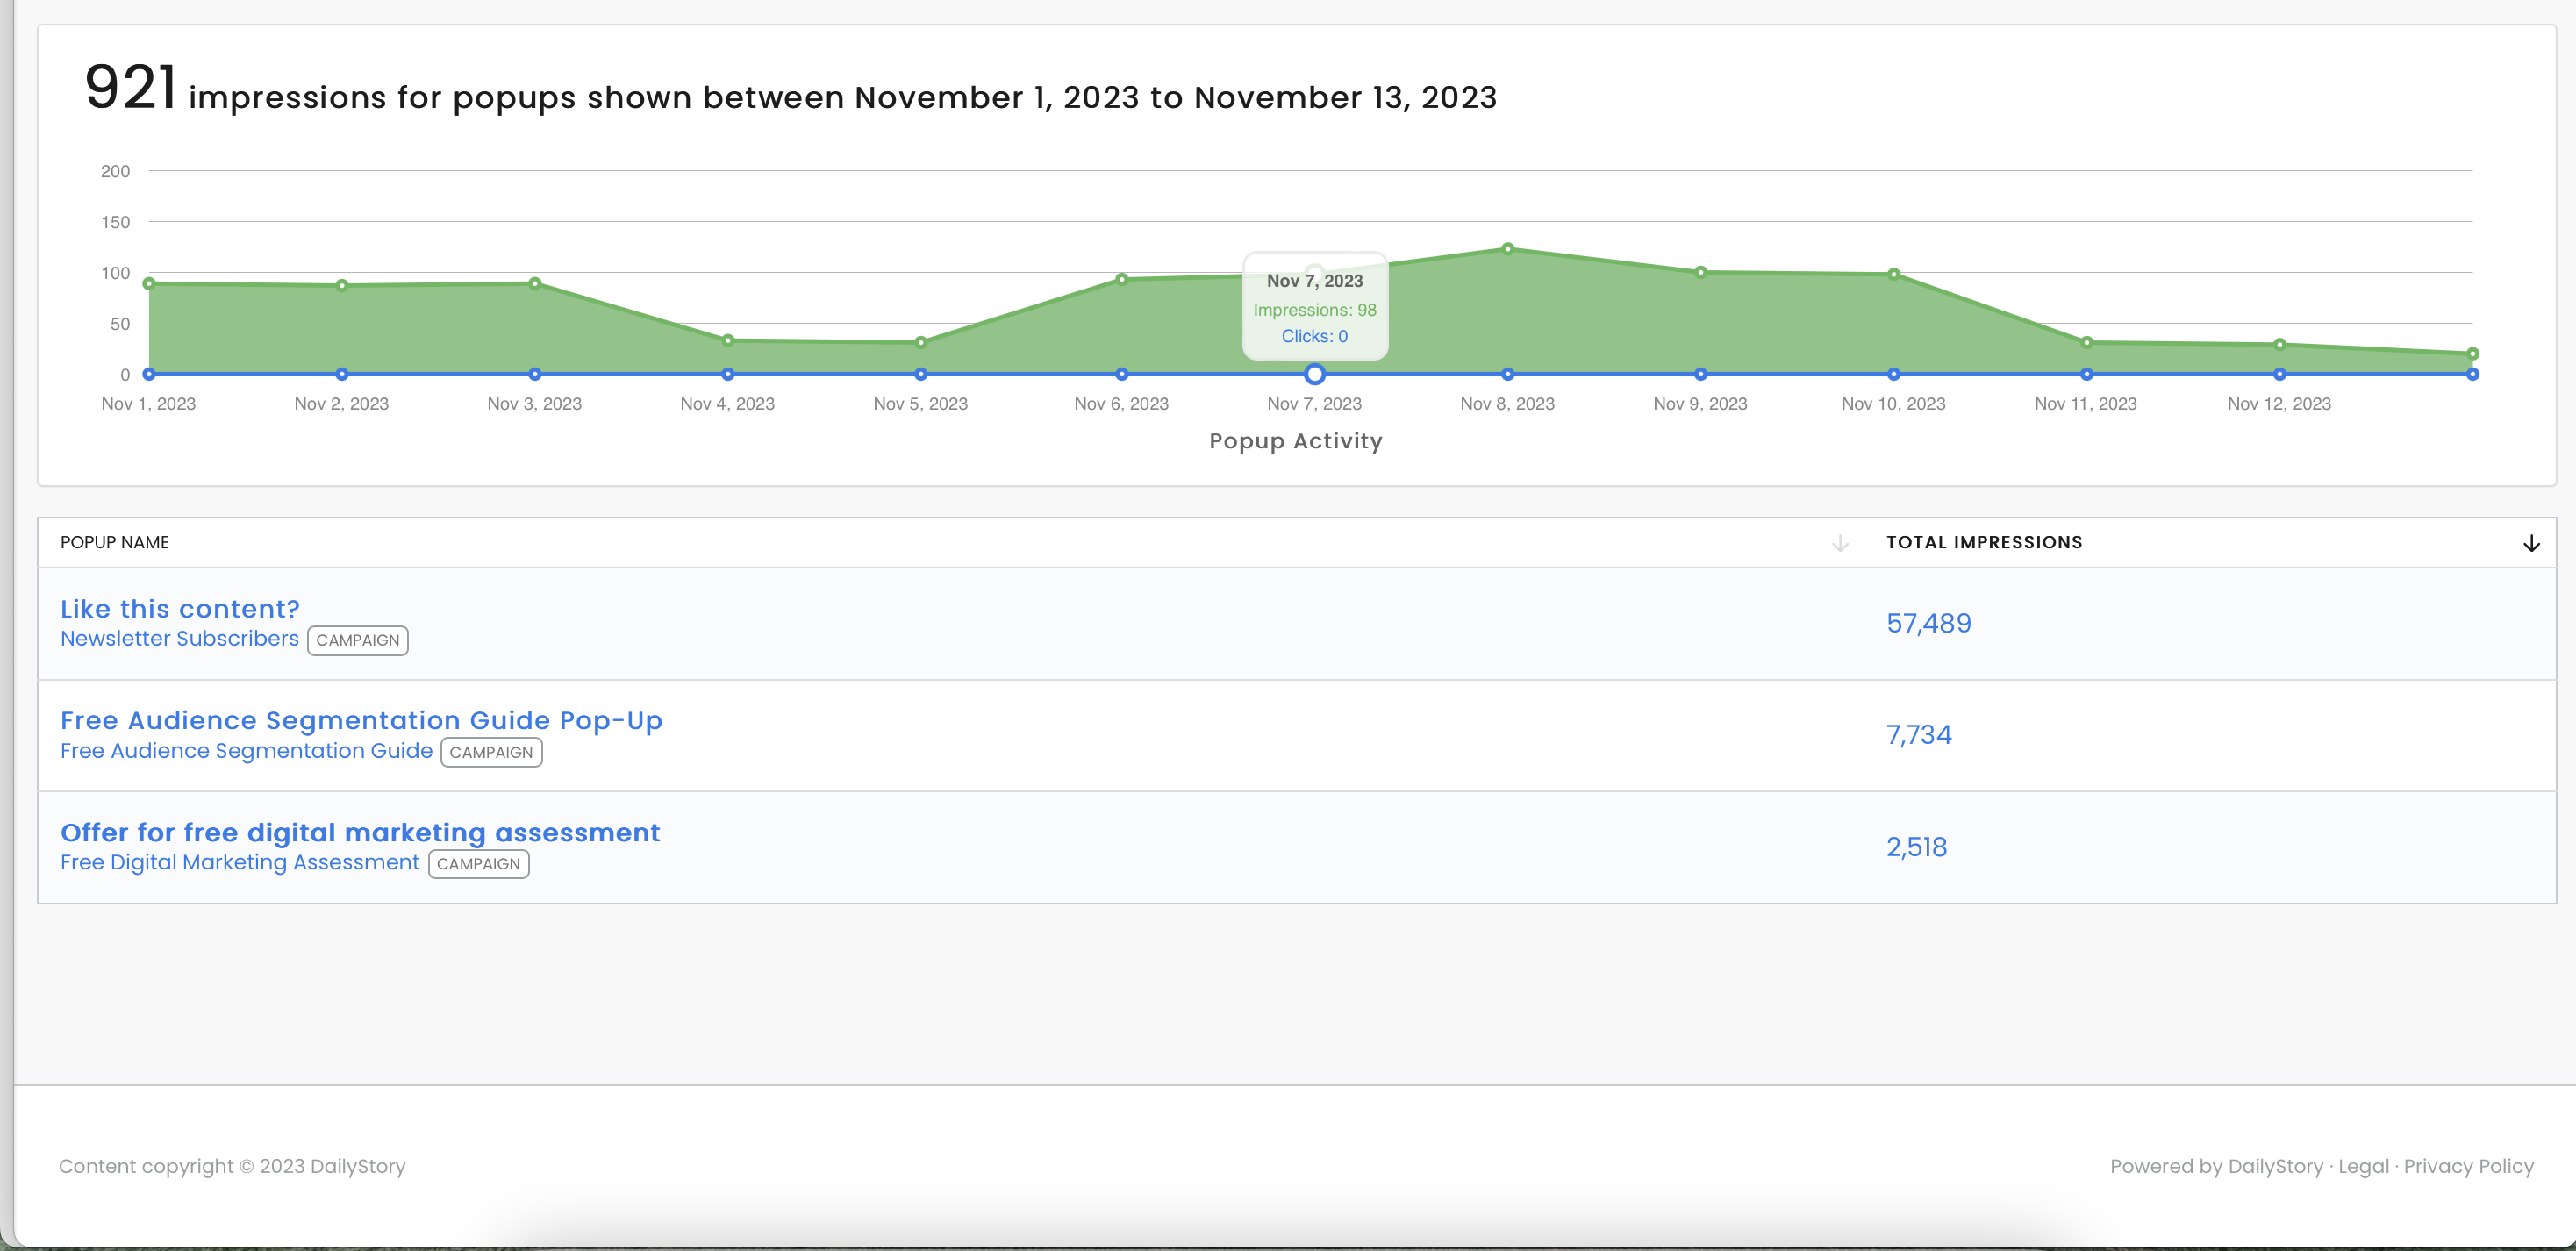
Task: Select the Nov 4, 2023 impressions data point
Action: click(x=728, y=341)
